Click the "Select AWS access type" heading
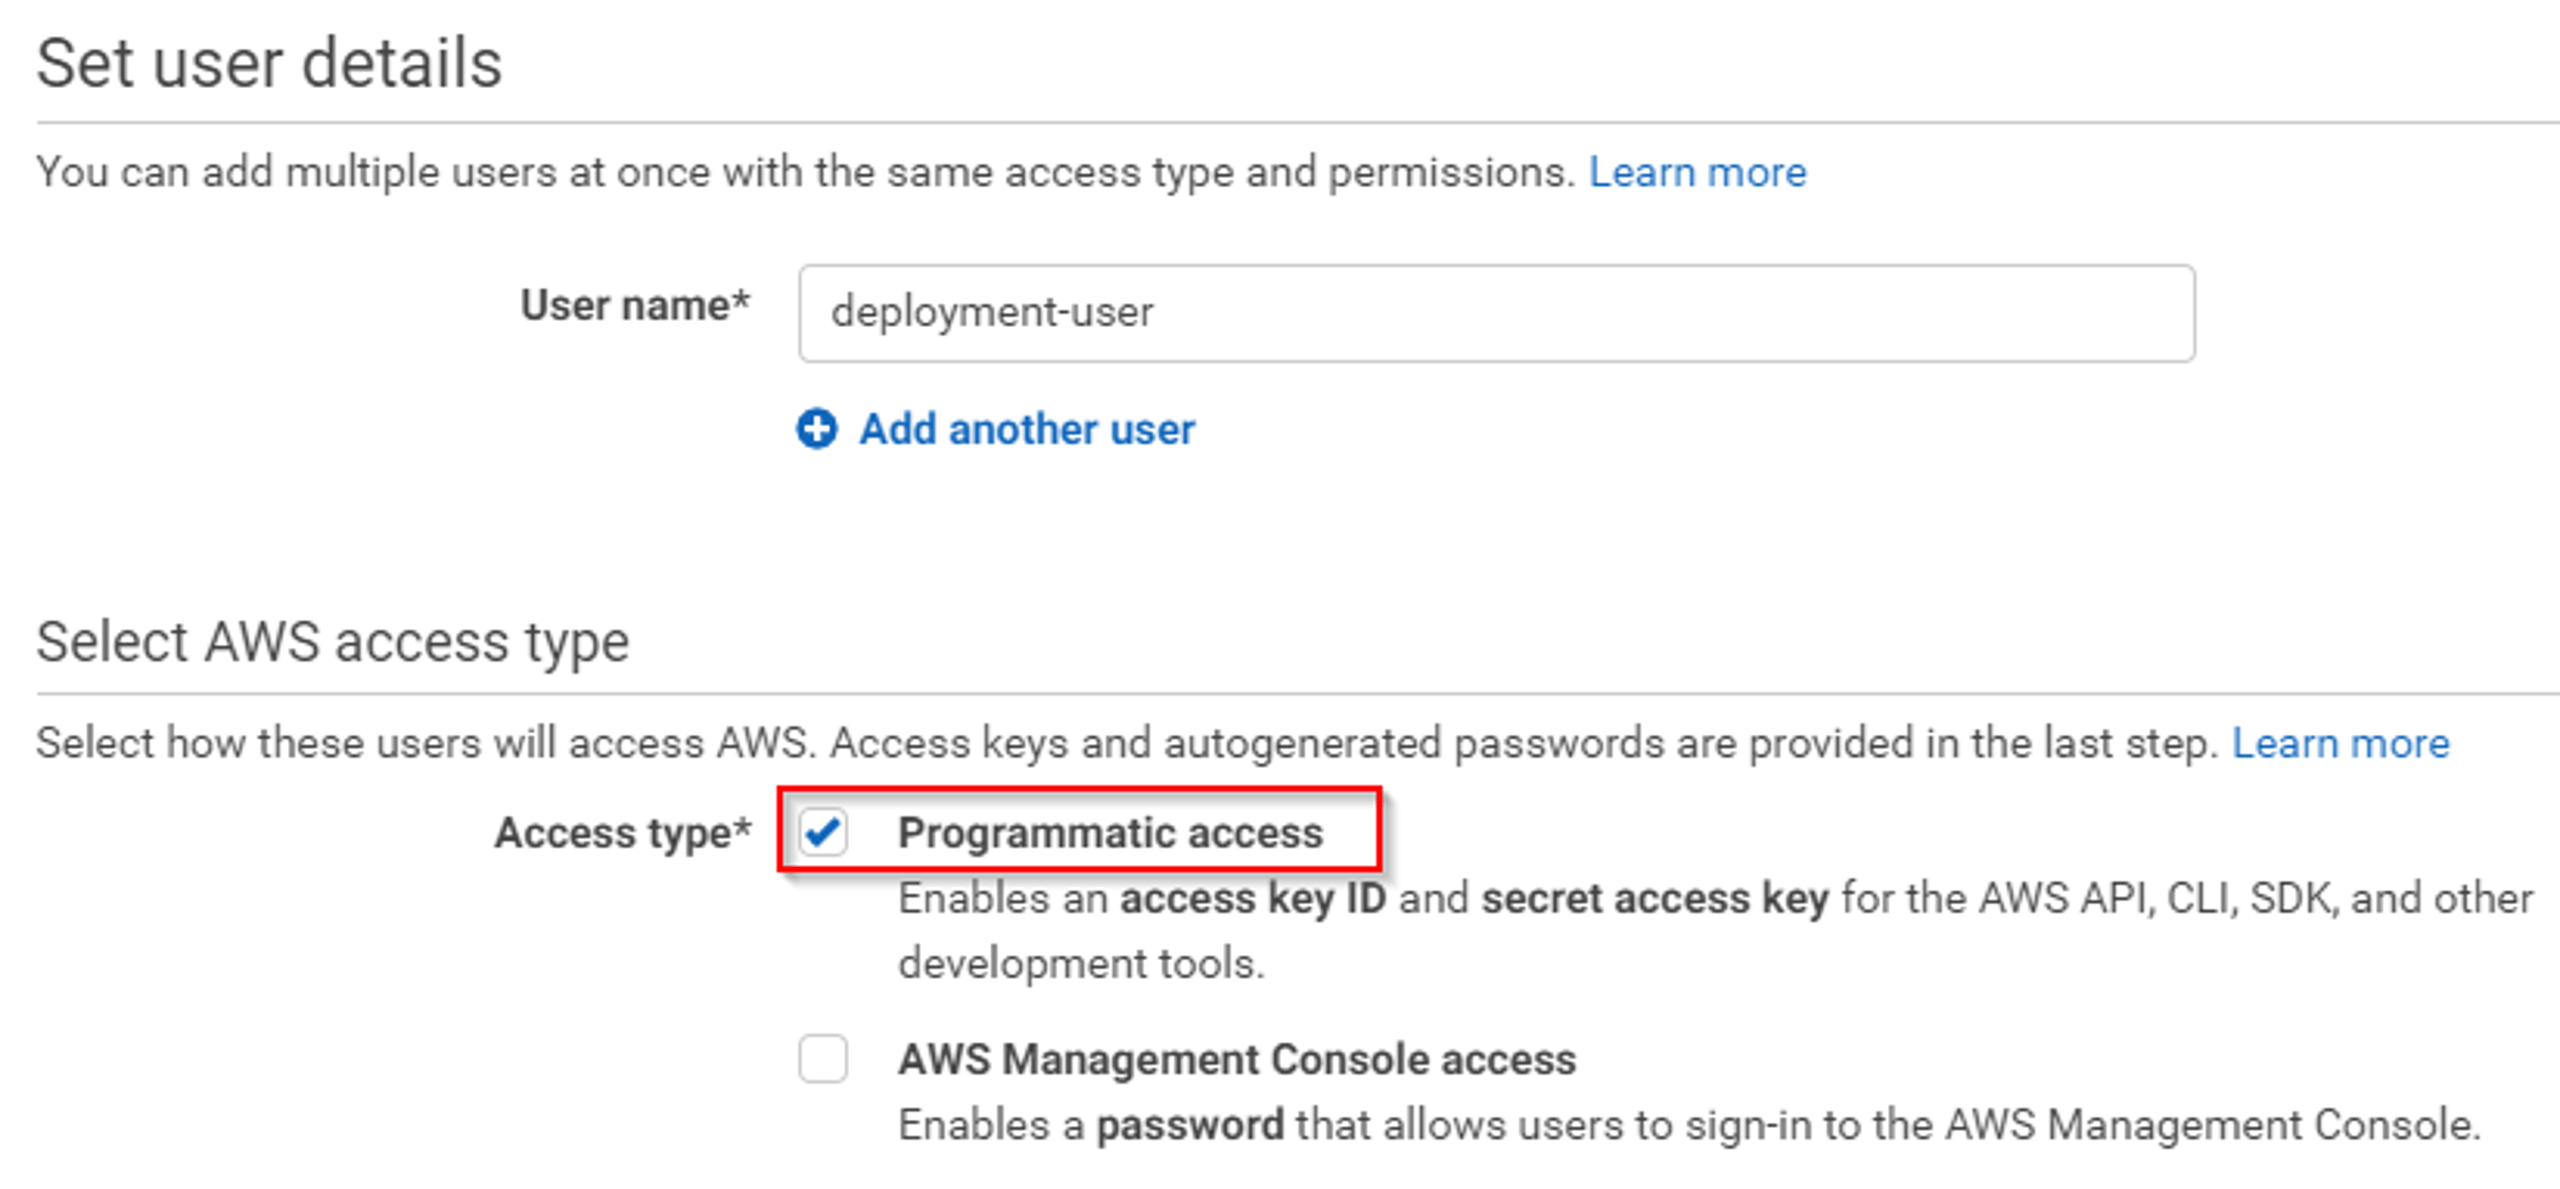2560x1189 pixels. pyautogui.click(x=333, y=641)
